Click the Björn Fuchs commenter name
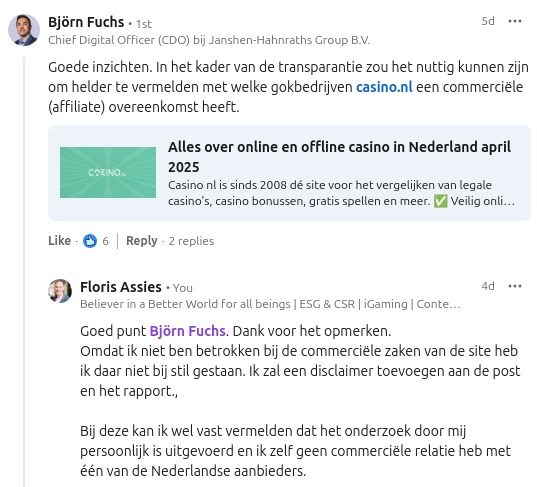Screen dimensions: 537x487 [x=86, y=22]
